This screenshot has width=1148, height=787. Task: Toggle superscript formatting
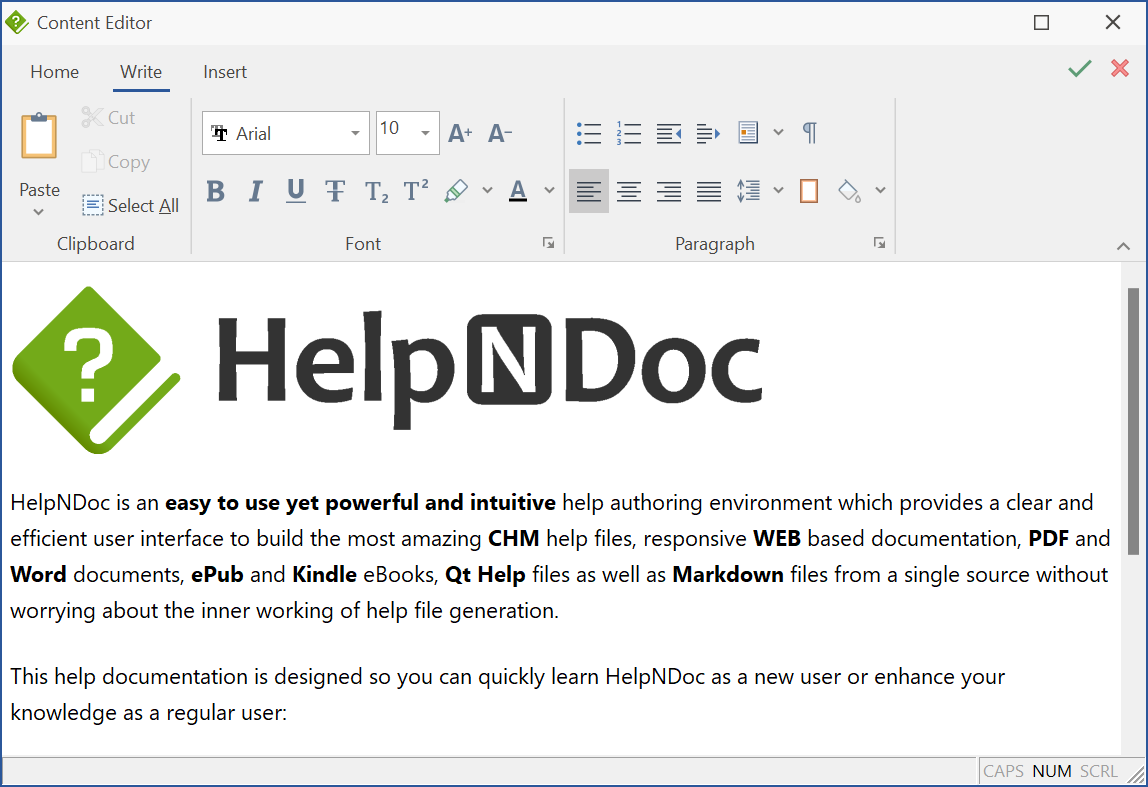coord(416,190)
